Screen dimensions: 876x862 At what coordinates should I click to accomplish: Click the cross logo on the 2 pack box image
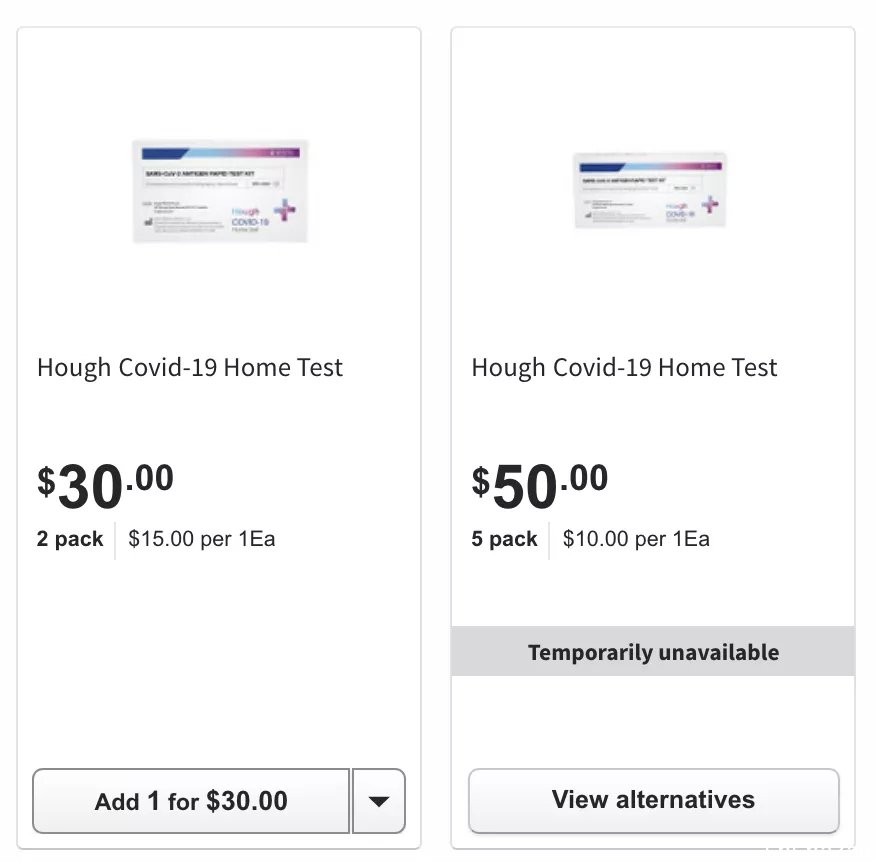point(285,210)
